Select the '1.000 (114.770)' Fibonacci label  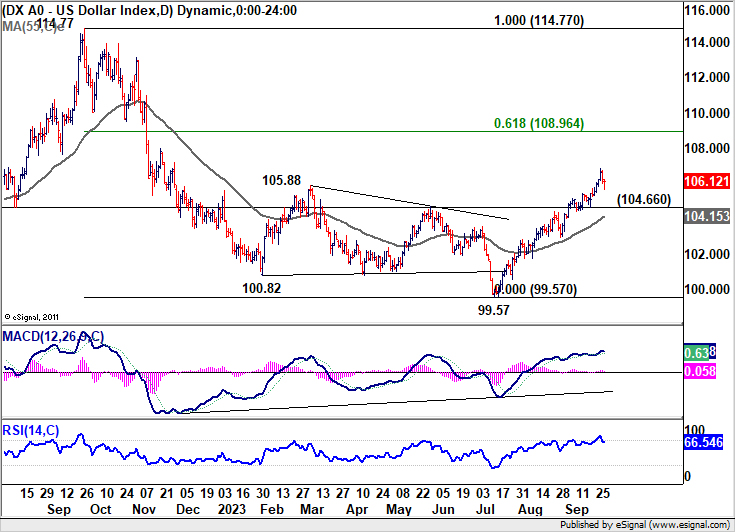[539, 21]
